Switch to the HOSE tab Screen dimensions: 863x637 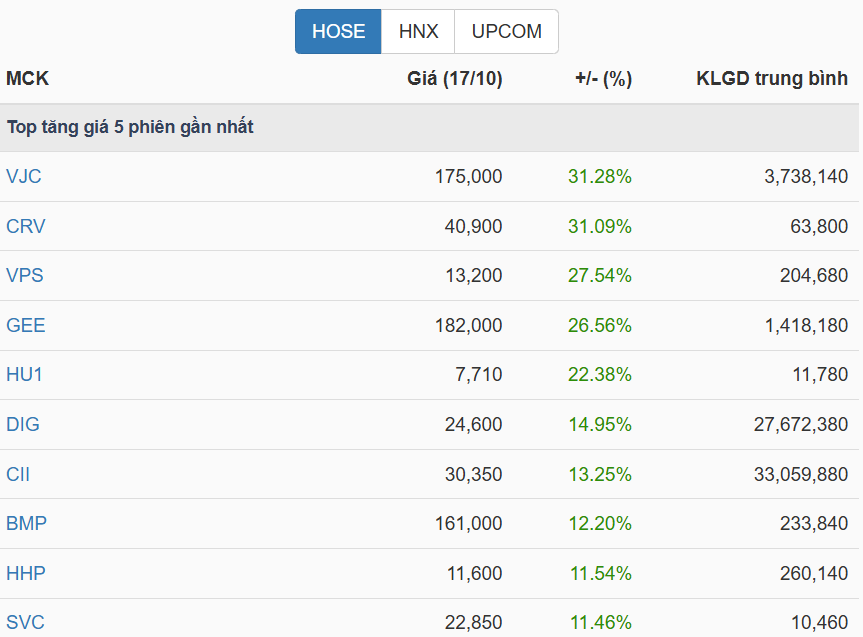338,31
